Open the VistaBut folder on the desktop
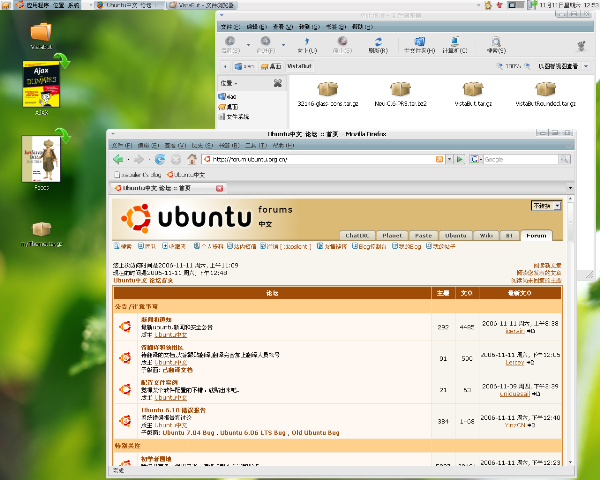 click(x=41, y=36)
